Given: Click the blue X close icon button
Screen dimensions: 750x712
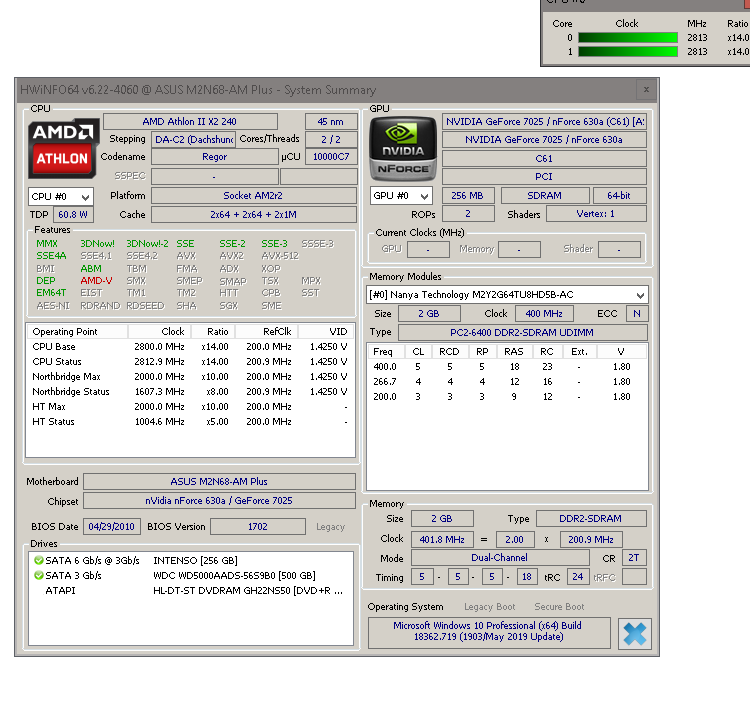Looking at the screenshot, I should coord(634,634).
